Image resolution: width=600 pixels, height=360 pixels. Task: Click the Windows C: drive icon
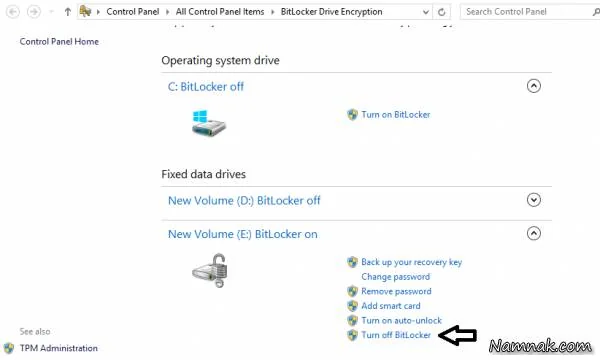coord(209,123)
